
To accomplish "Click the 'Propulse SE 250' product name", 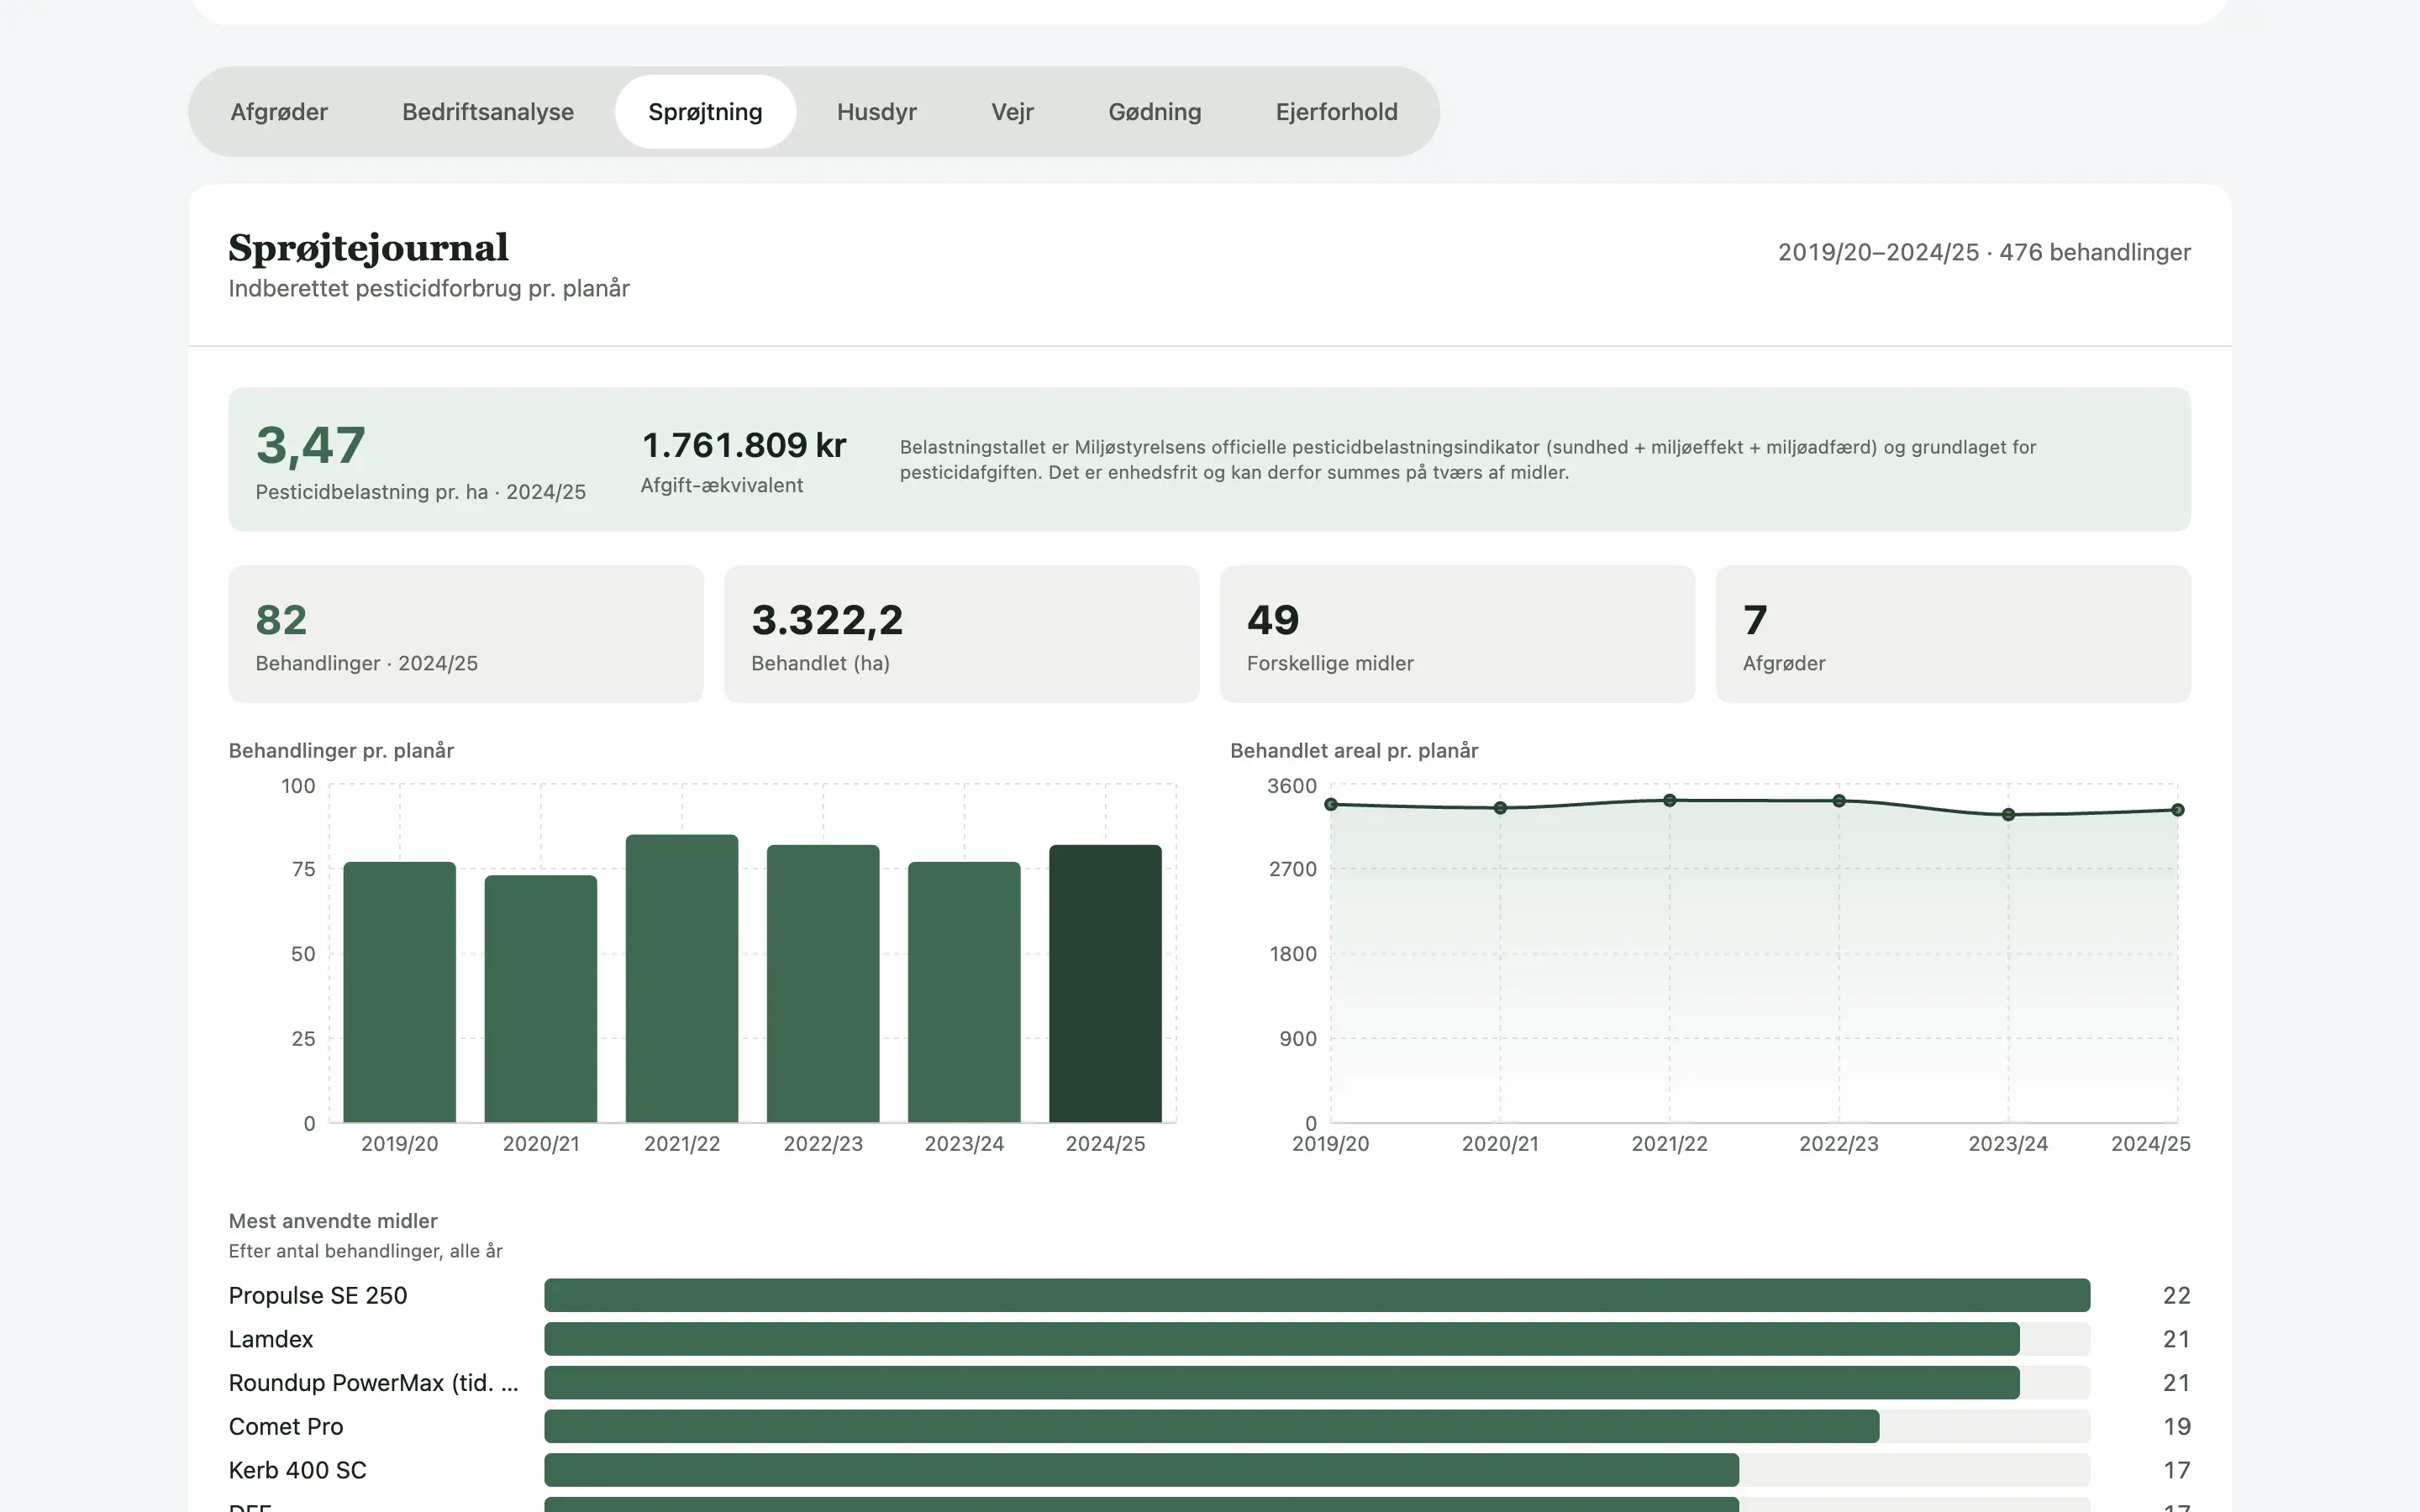I will tap(318, 1295).
